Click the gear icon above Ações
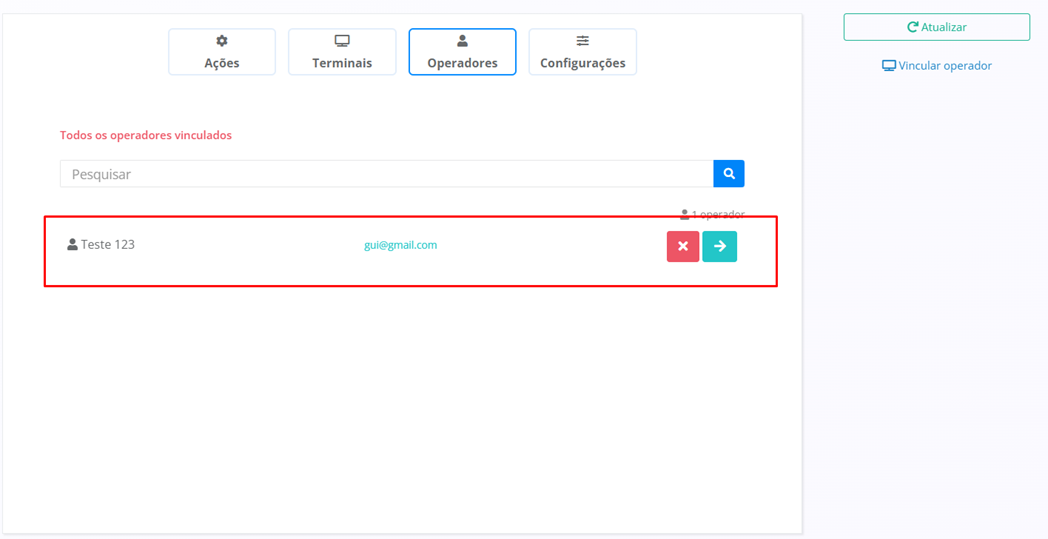Image resolution: width=1048 pixels, height=539 pixels. (222, 41)
